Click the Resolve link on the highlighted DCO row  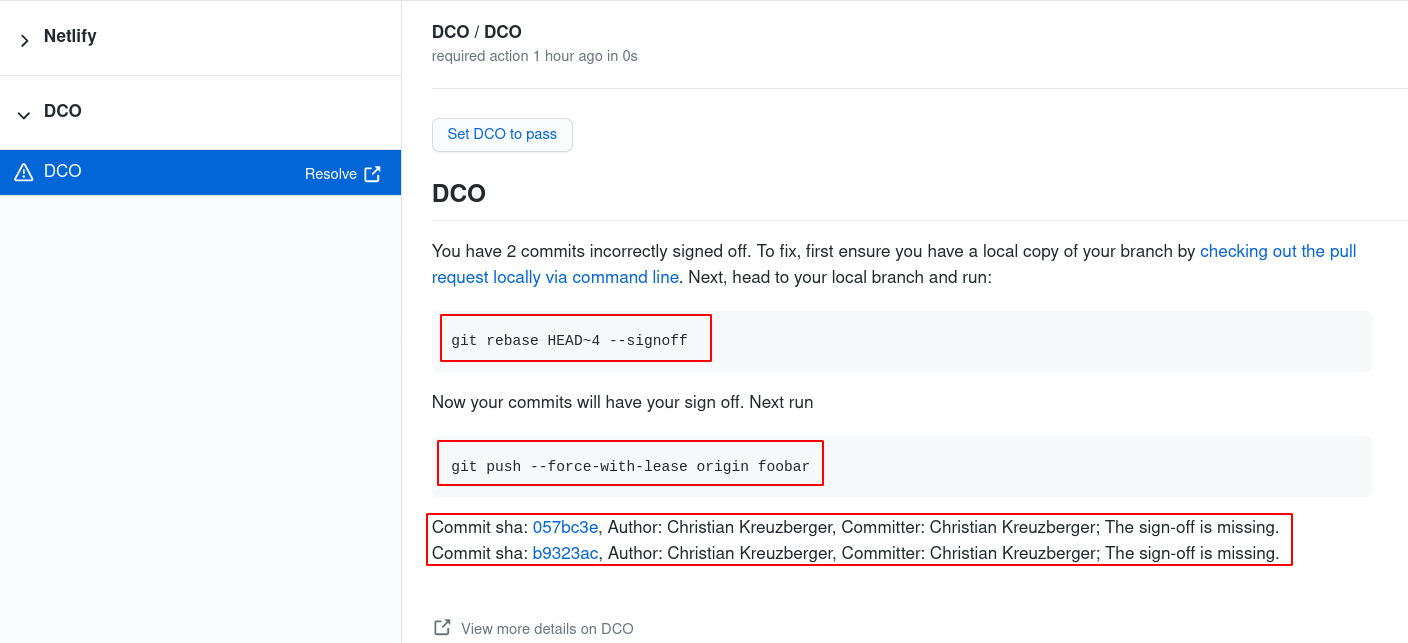pos(330,173)
